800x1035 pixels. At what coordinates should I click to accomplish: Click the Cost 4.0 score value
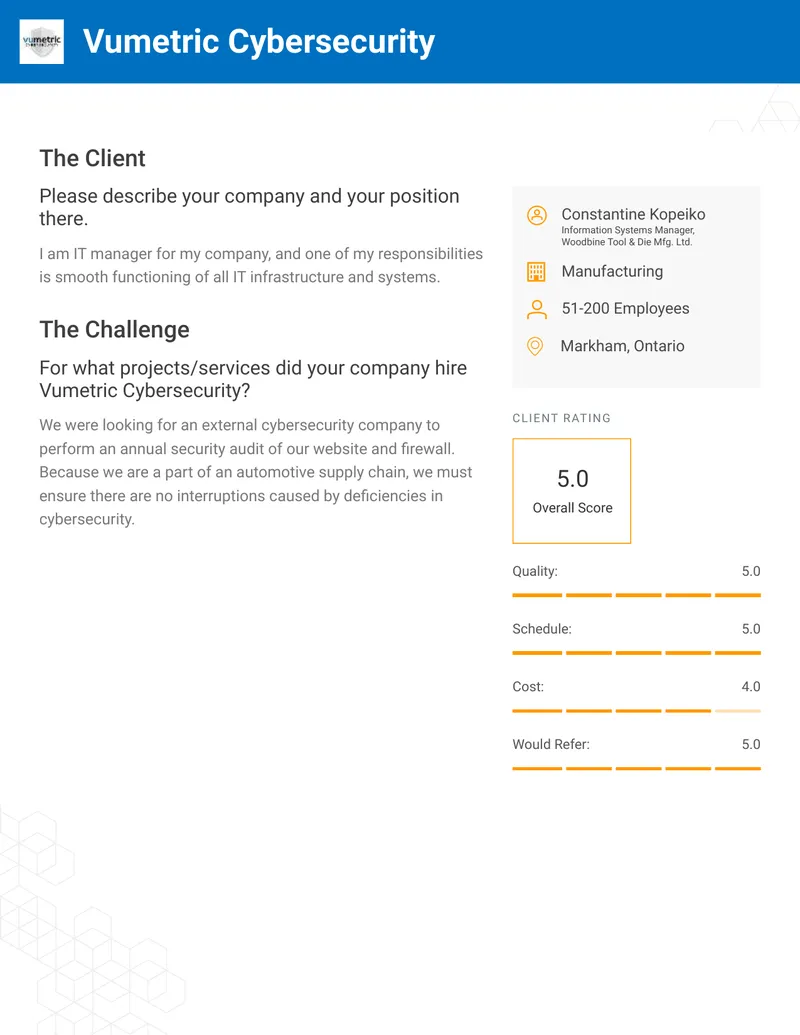point(751,686)
